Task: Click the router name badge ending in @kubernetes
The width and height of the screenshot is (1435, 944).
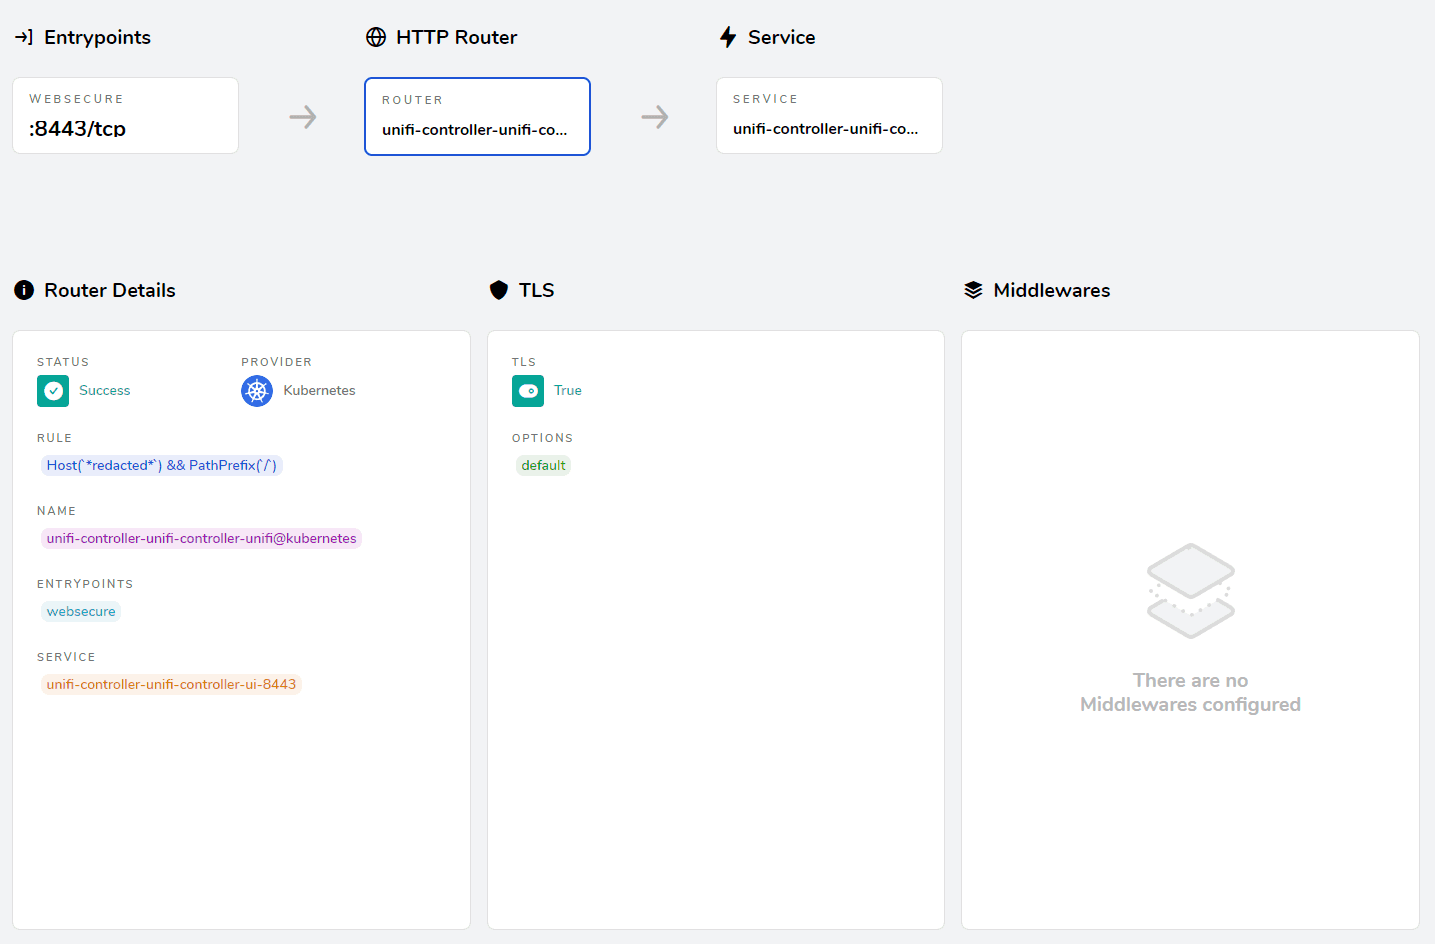Action: 201,538
